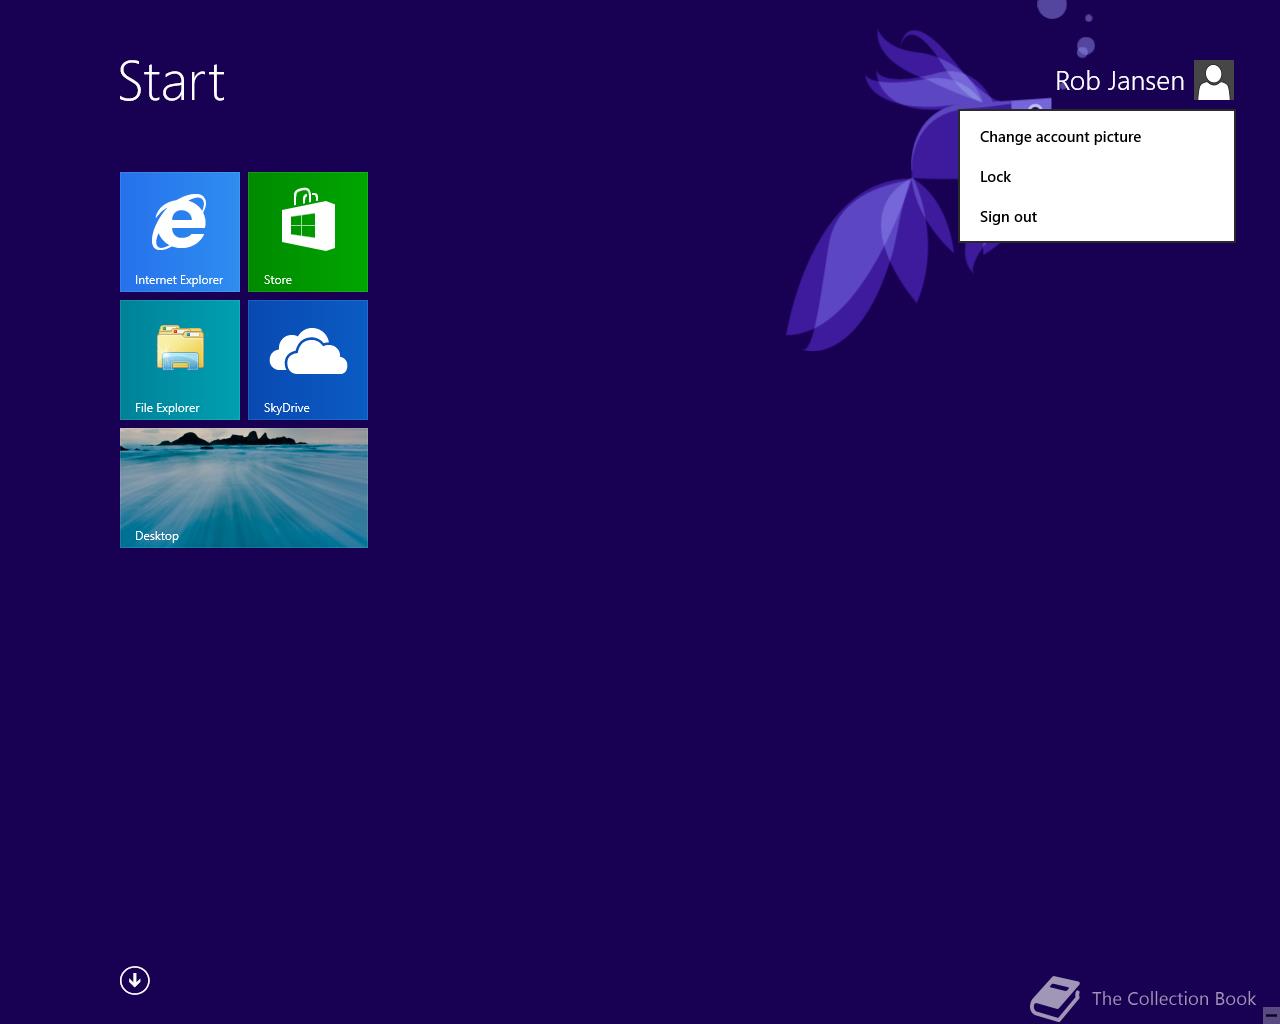1280x1024 pixels.
Task: Choose Change account picture
Action: coord(1097,137)
